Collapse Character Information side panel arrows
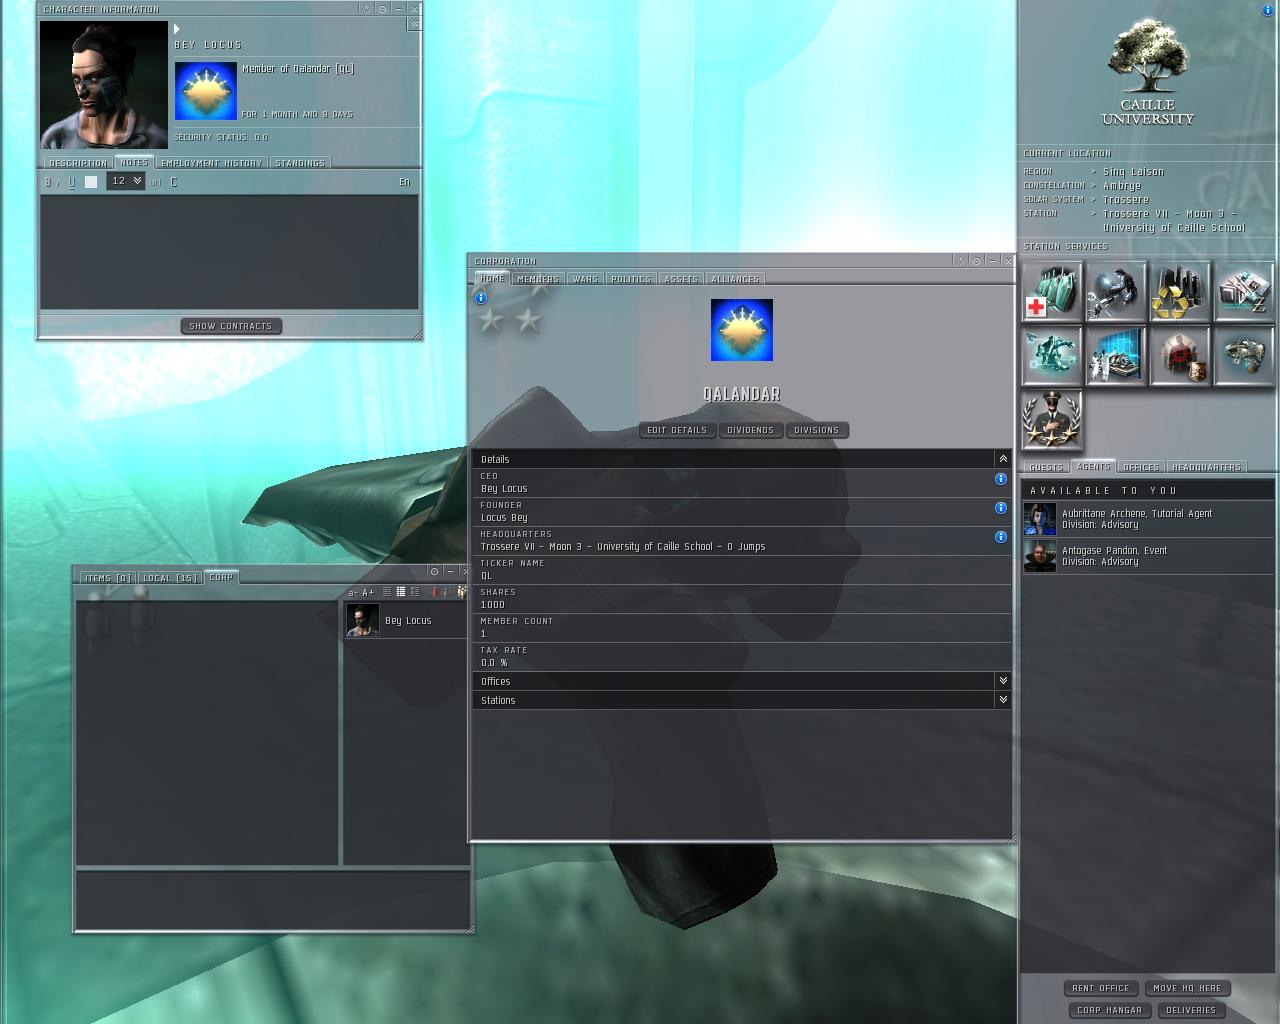The image size is (1280, 1024). pyautogui.click(x=414, y=24)
